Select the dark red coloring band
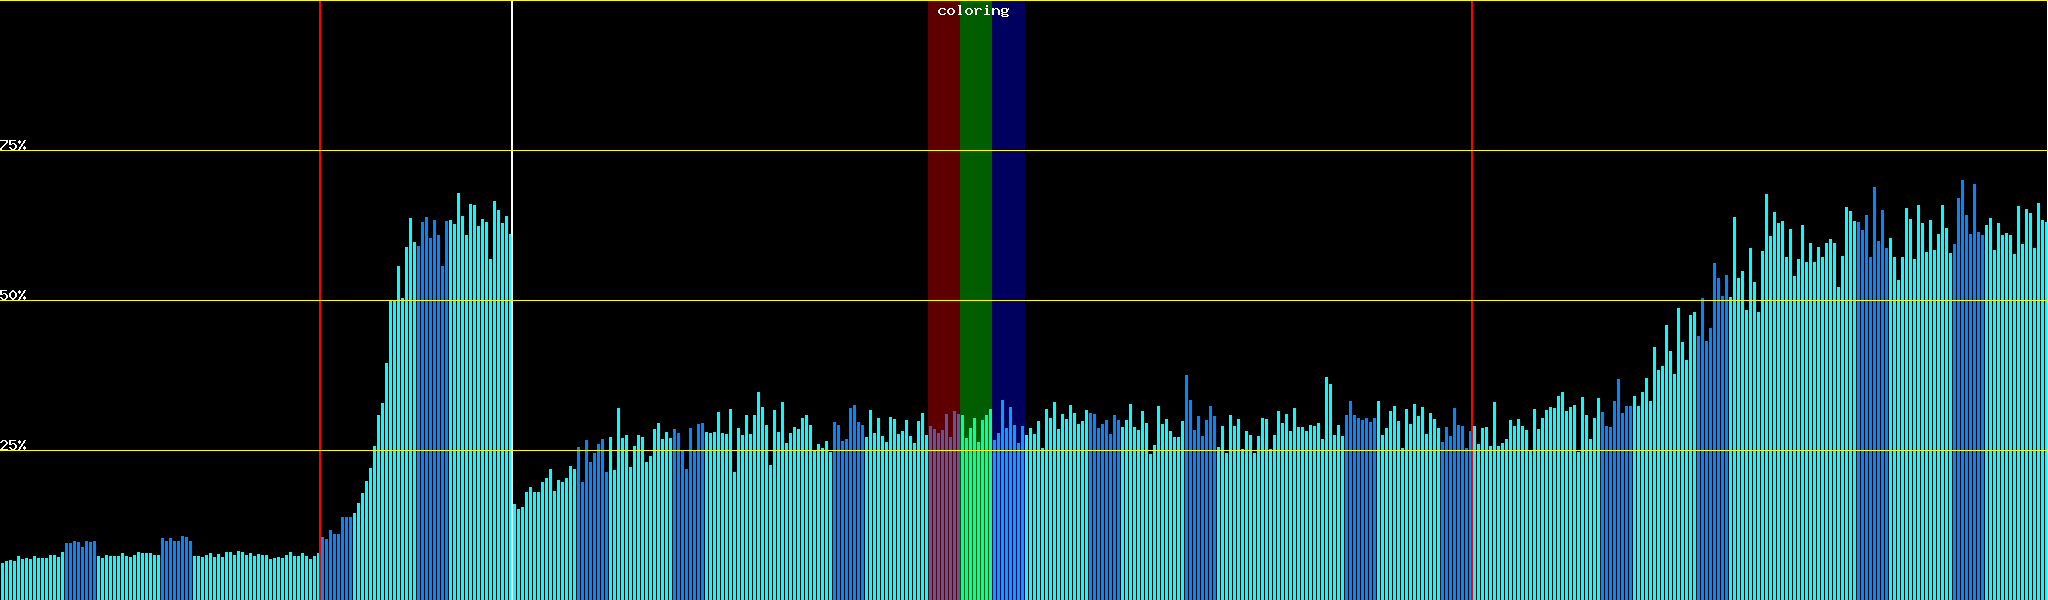Viewport: 2048px width, 600px height. [x=943, y=200]
